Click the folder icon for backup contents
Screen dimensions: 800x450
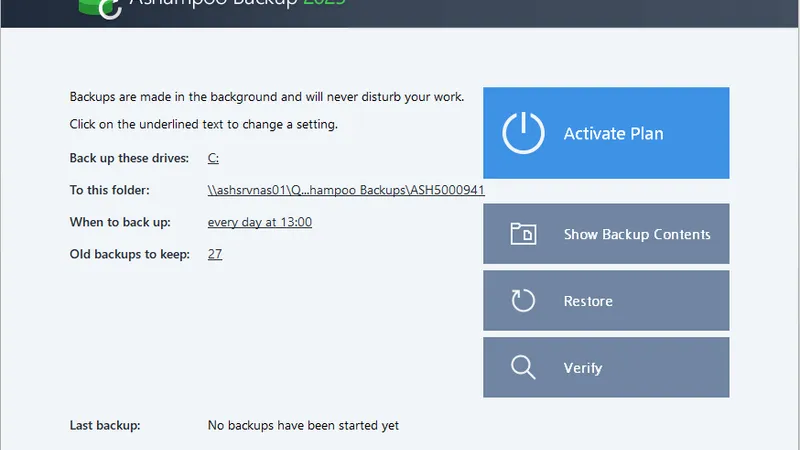tap(523, 234)
